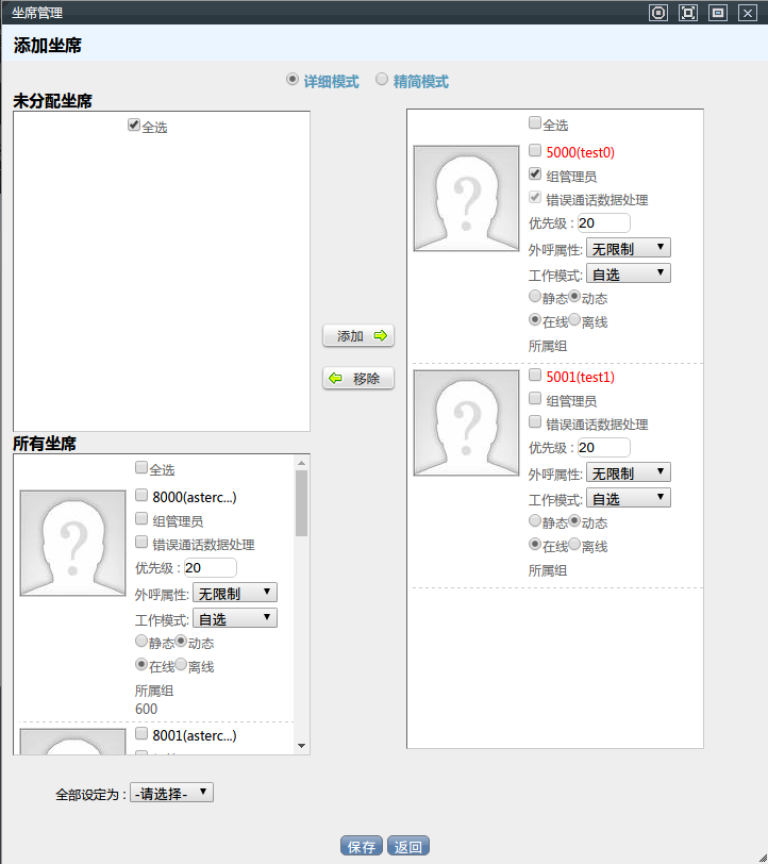Image resolution: width=768 pixels, height=864 pixels.
Task: Click the window restore icon in title bar
Action: 717,13
